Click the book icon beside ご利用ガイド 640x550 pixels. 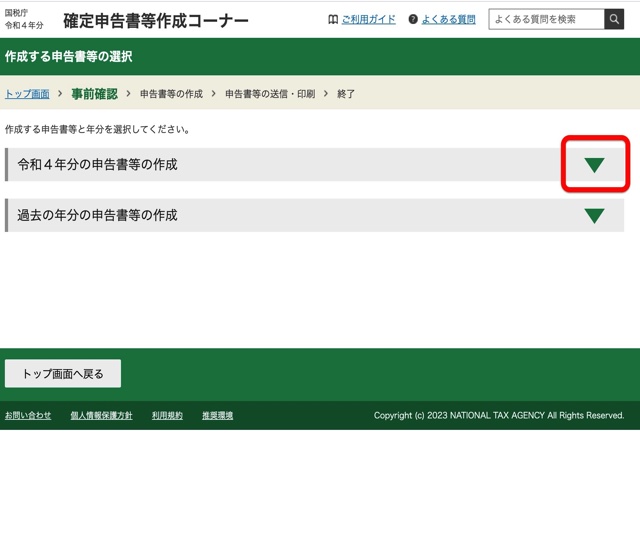(333, 20)
